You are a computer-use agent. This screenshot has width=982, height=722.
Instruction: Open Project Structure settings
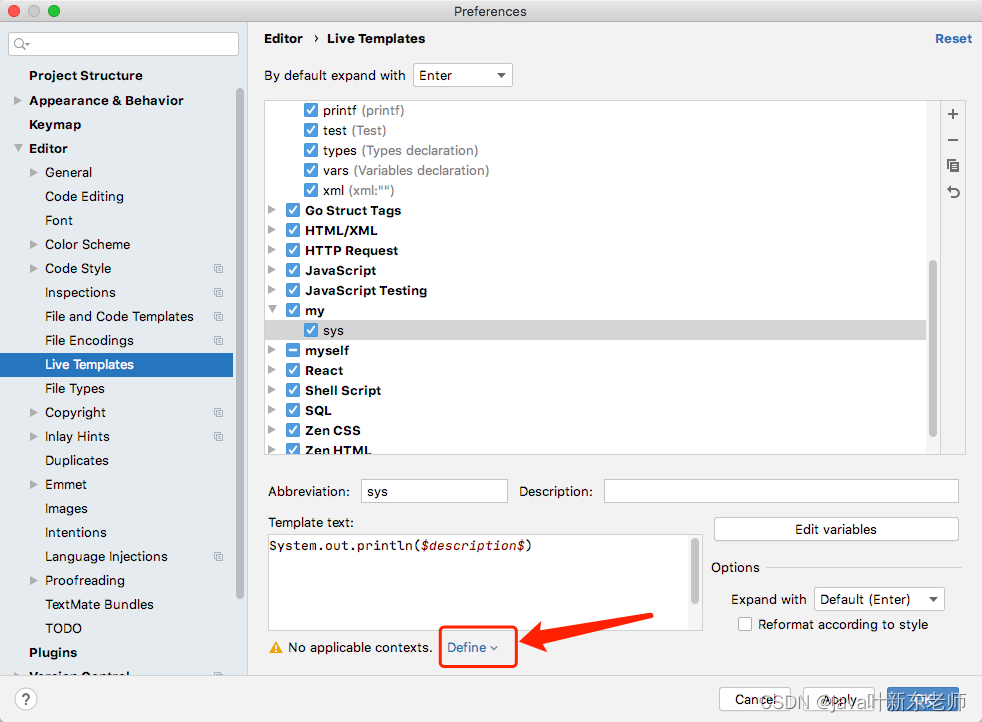(x=86, y=76)
